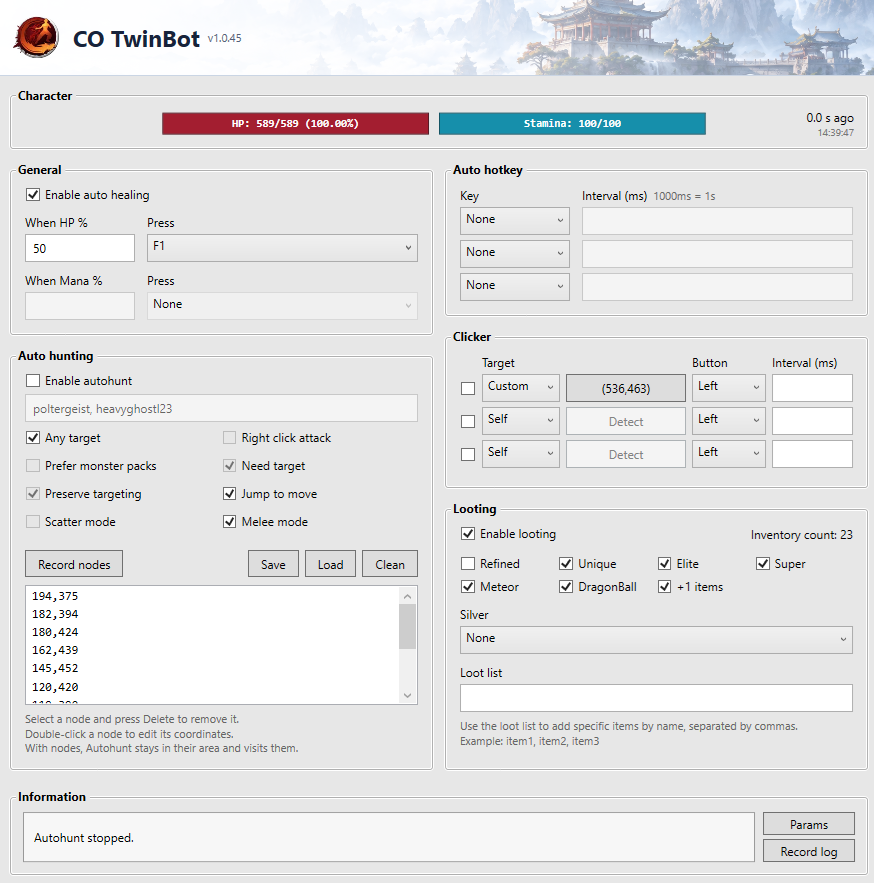Screen dimensions: 874x883
Task: Click Record log button
Action: click(x=809, y=851)
